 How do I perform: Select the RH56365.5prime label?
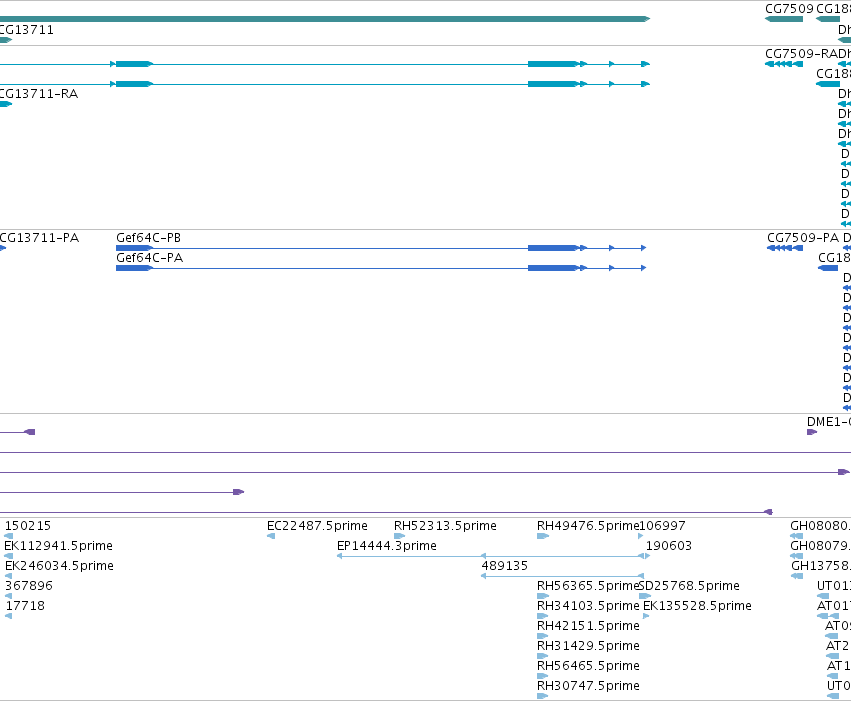588,586
